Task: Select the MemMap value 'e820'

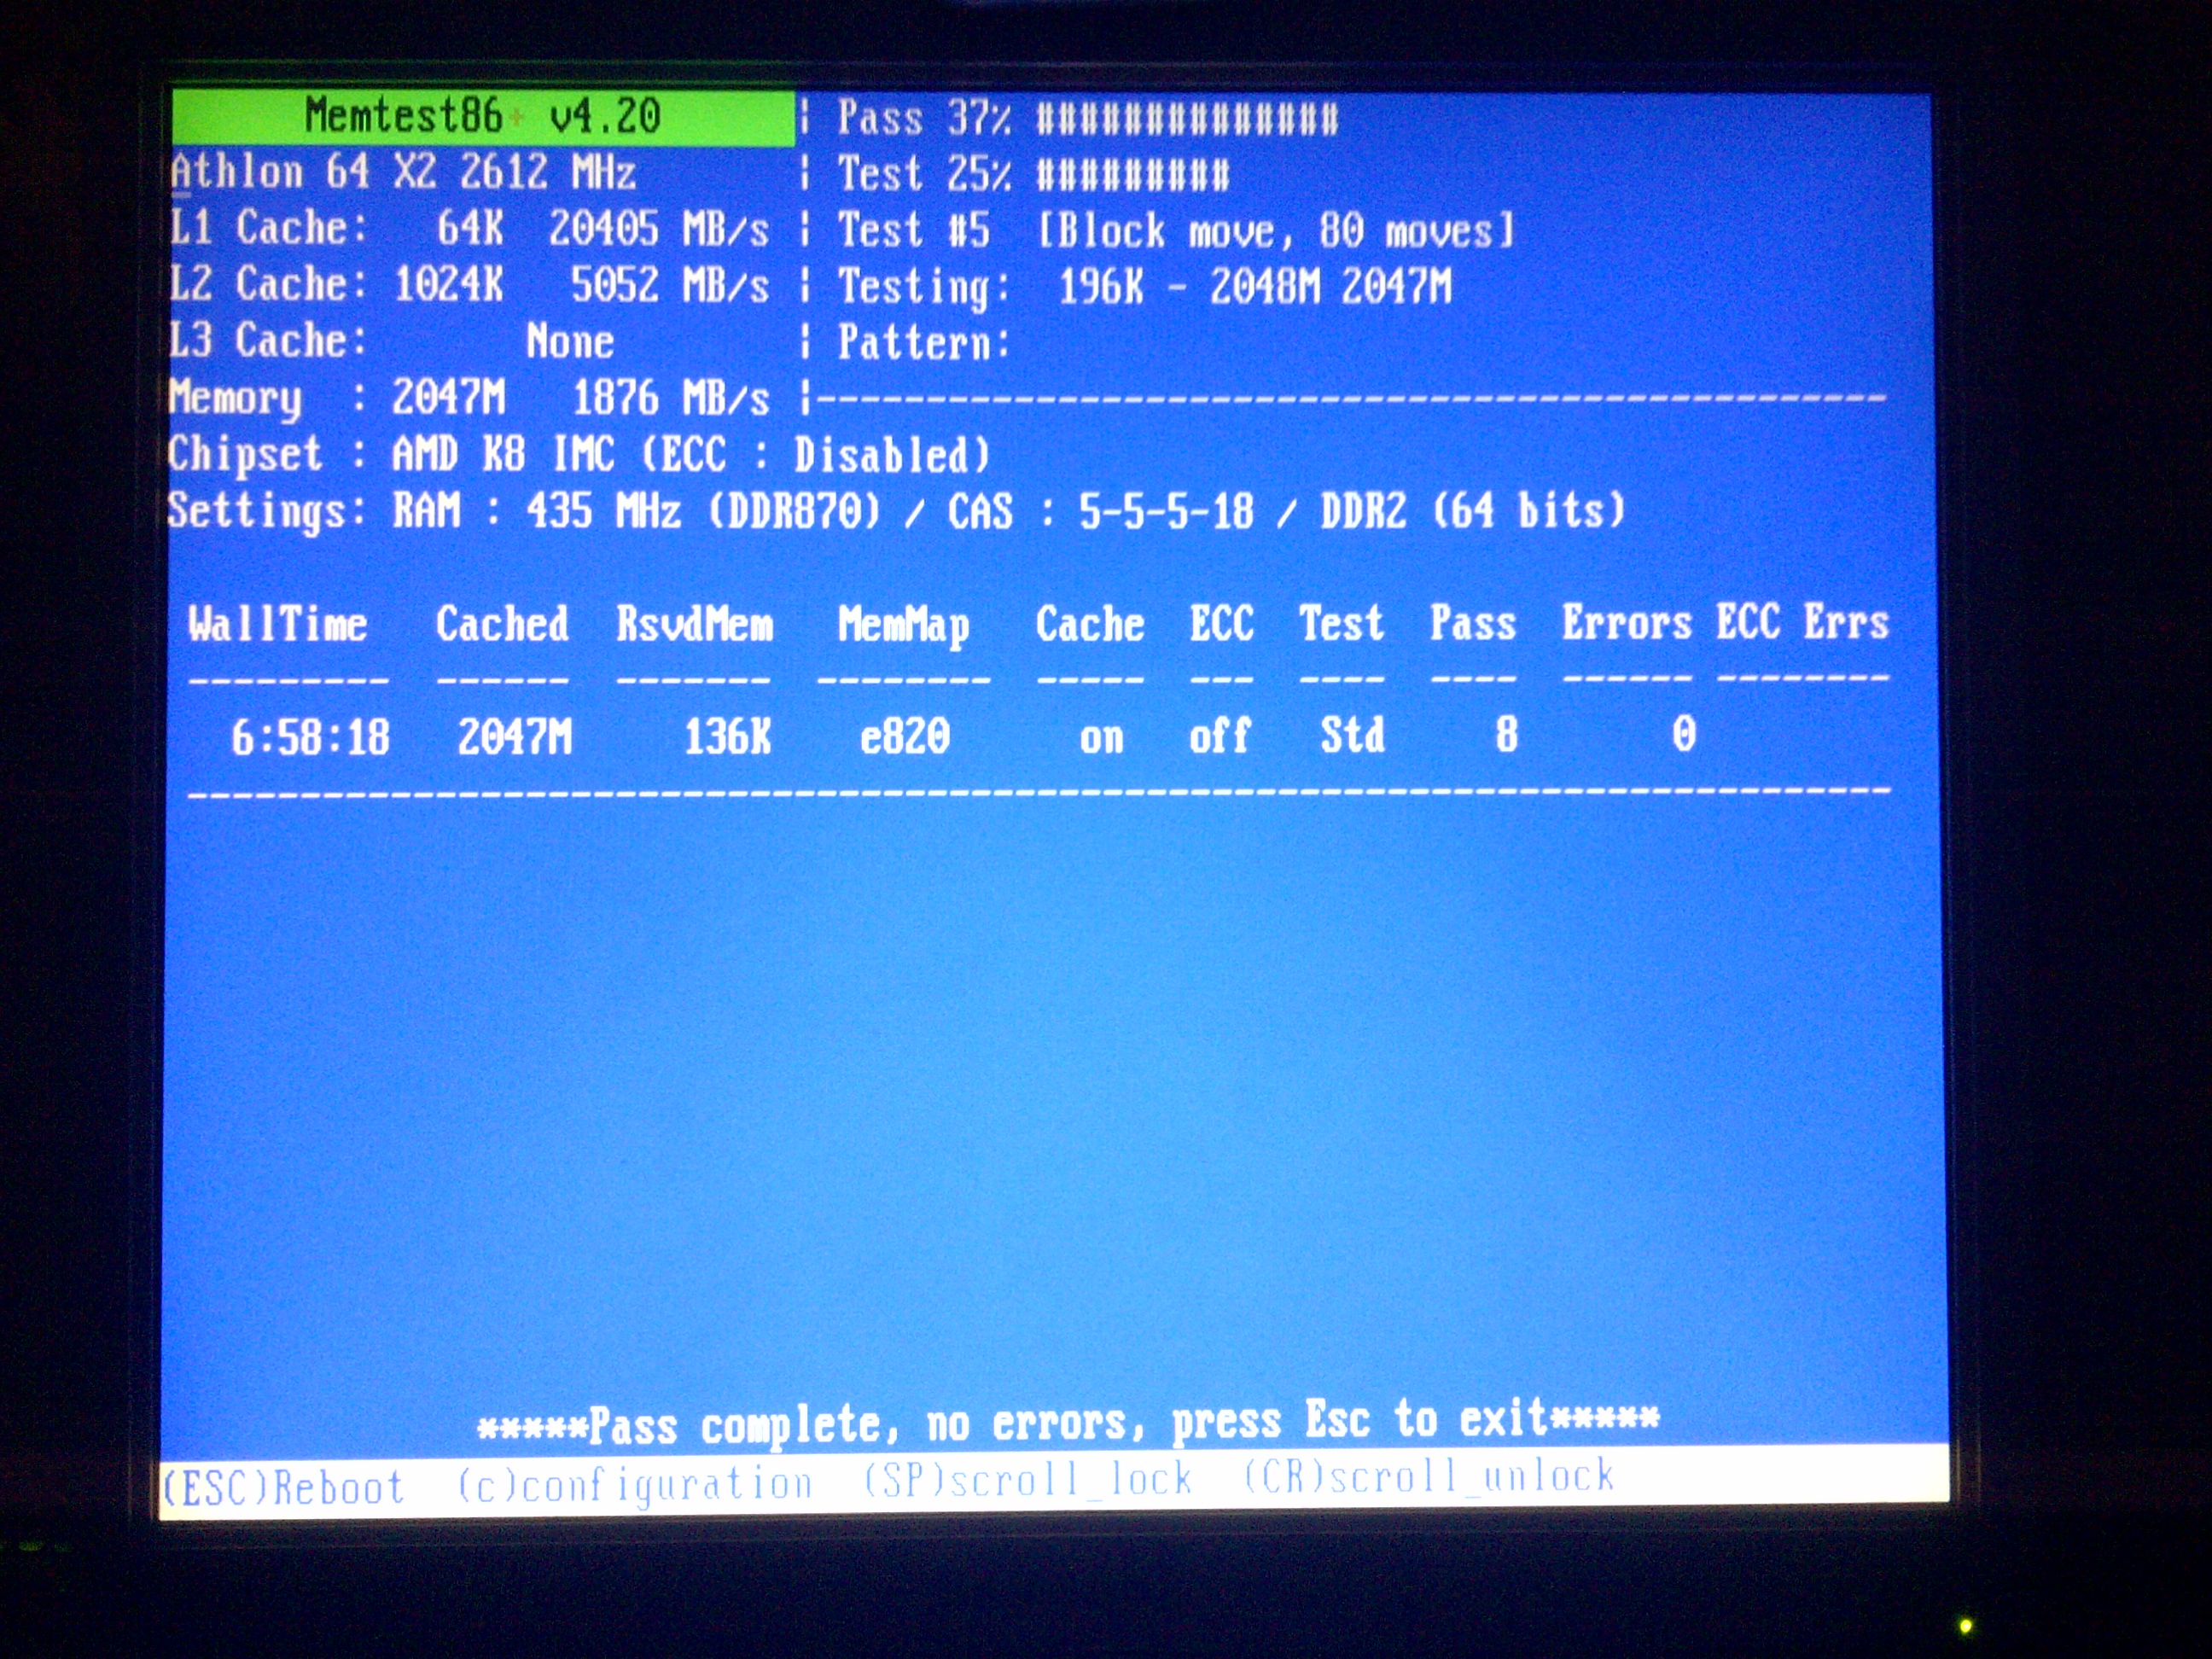Action: tap(905, 737)
